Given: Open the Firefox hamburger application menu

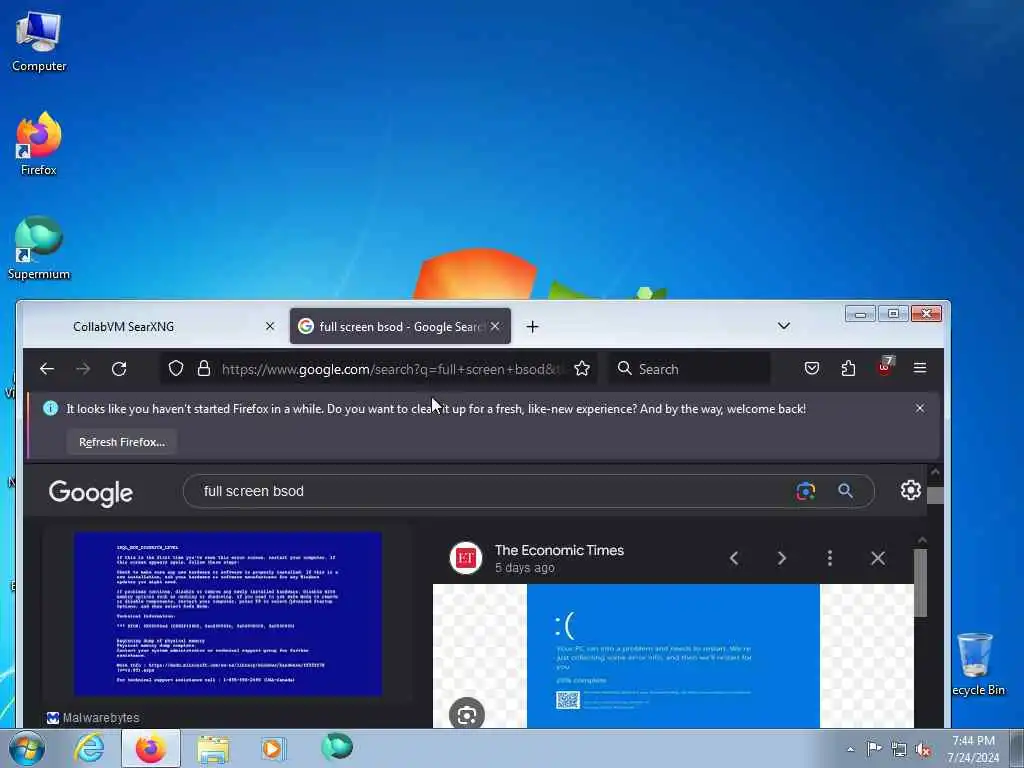Looking at the screenshot, I should point(920,368).
